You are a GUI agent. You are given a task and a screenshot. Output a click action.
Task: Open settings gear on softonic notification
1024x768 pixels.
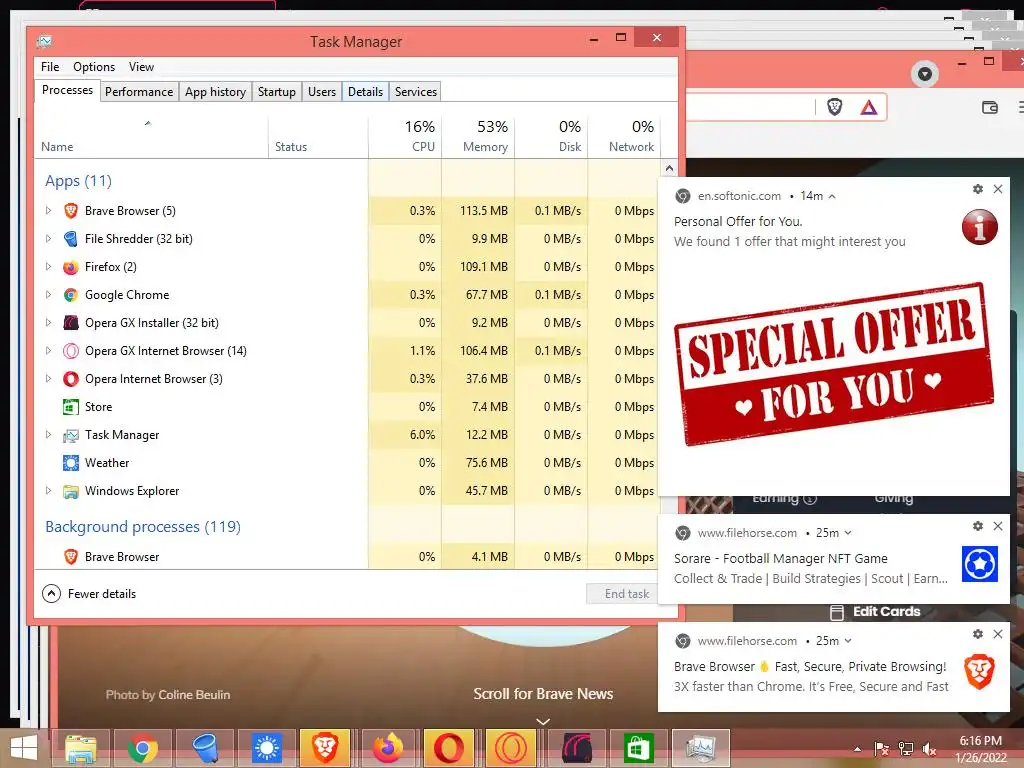click(978, 189)
